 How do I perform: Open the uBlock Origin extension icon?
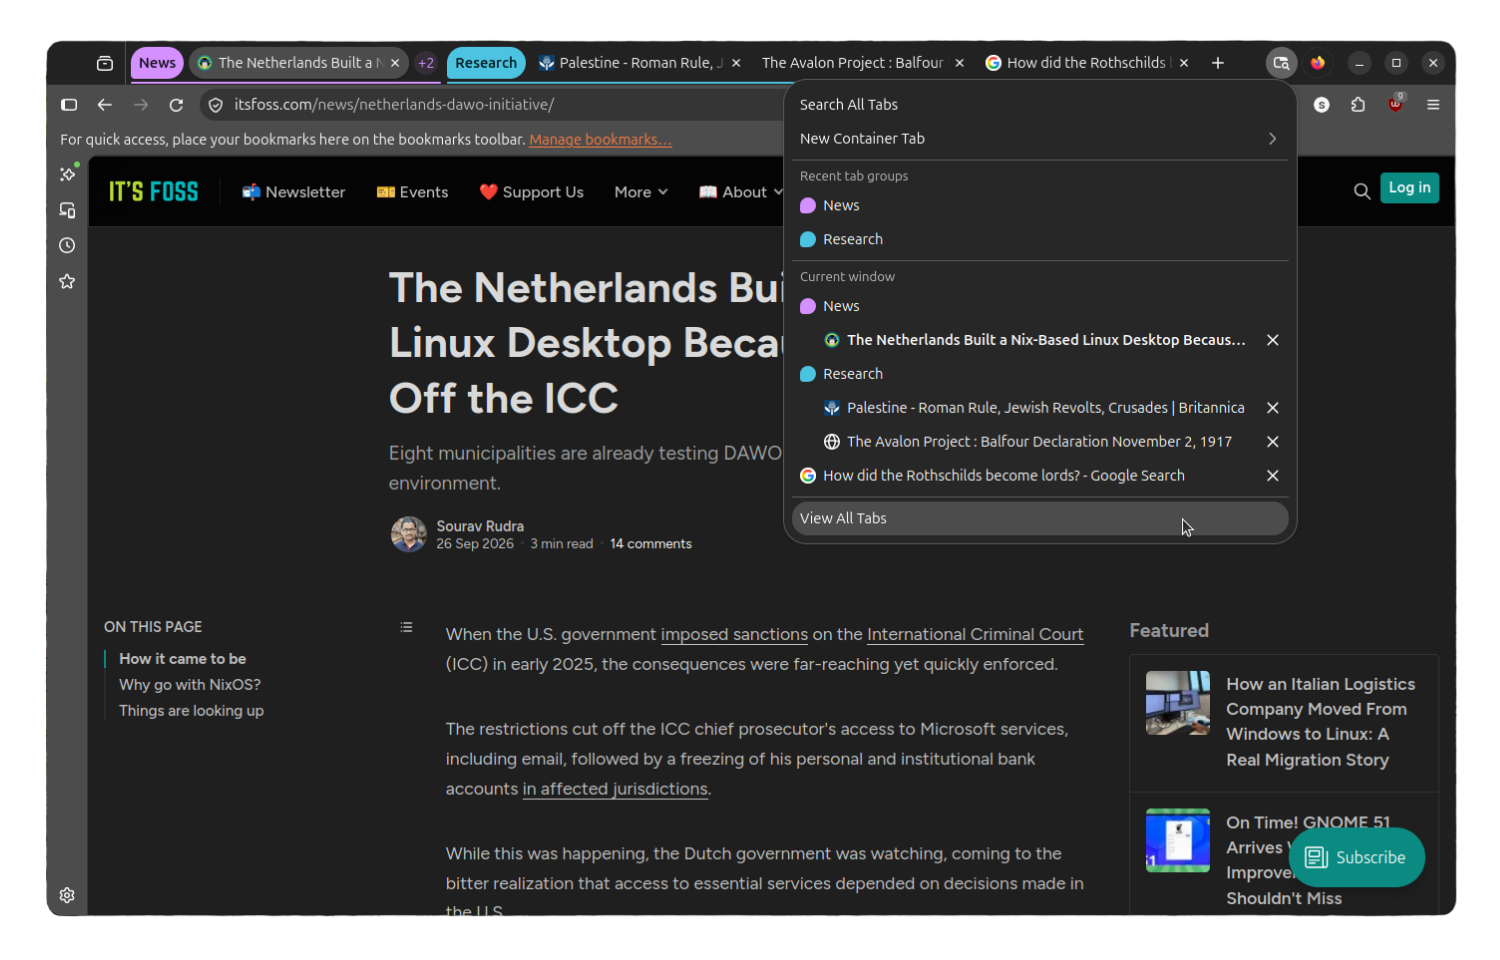coord(1395,104)
